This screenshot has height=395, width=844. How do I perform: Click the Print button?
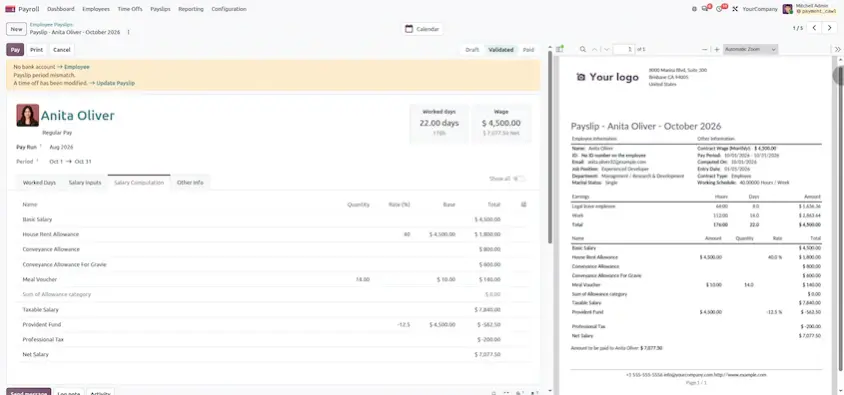click(x=37, y=50)
